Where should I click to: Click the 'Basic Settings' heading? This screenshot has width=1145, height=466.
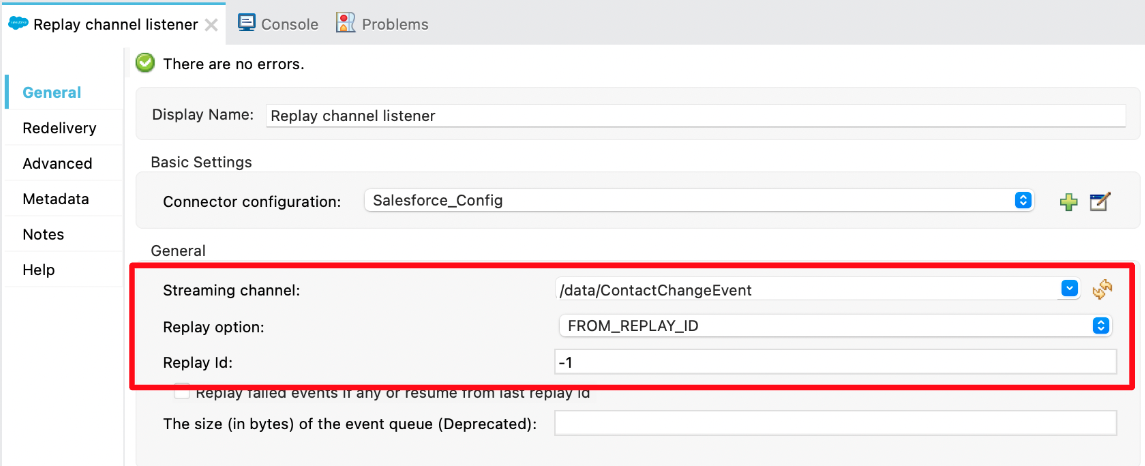point(202,162)
